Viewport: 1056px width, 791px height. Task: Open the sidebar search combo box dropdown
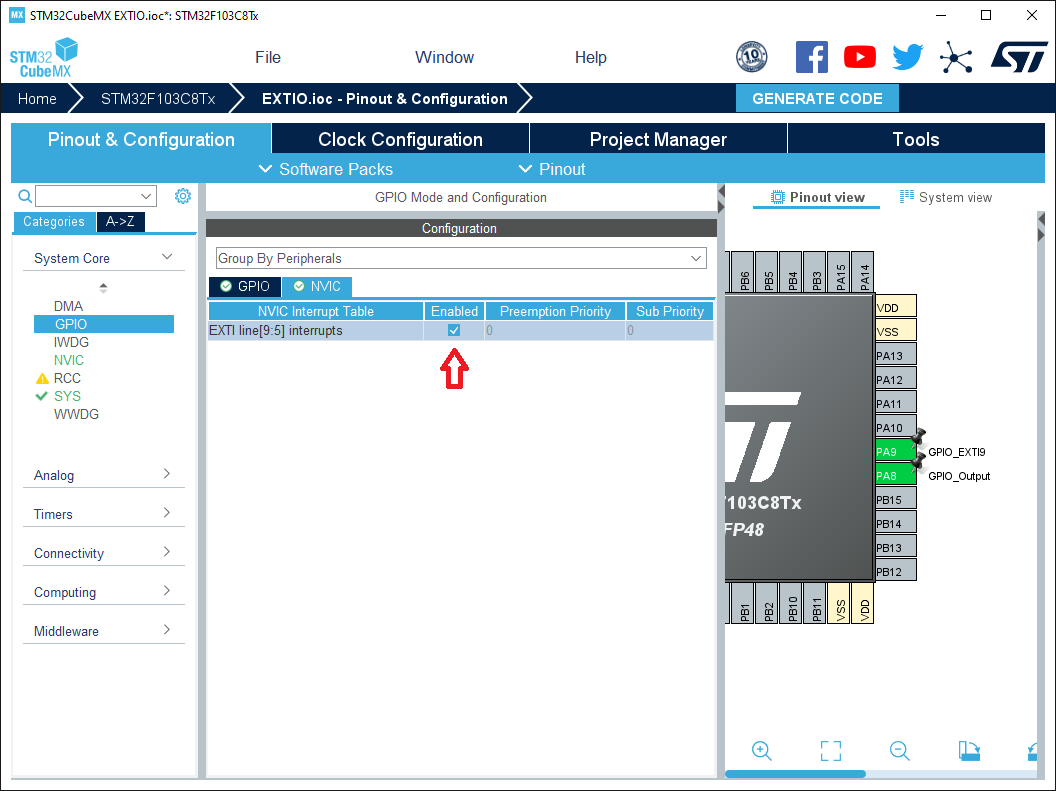click(145, 196)
